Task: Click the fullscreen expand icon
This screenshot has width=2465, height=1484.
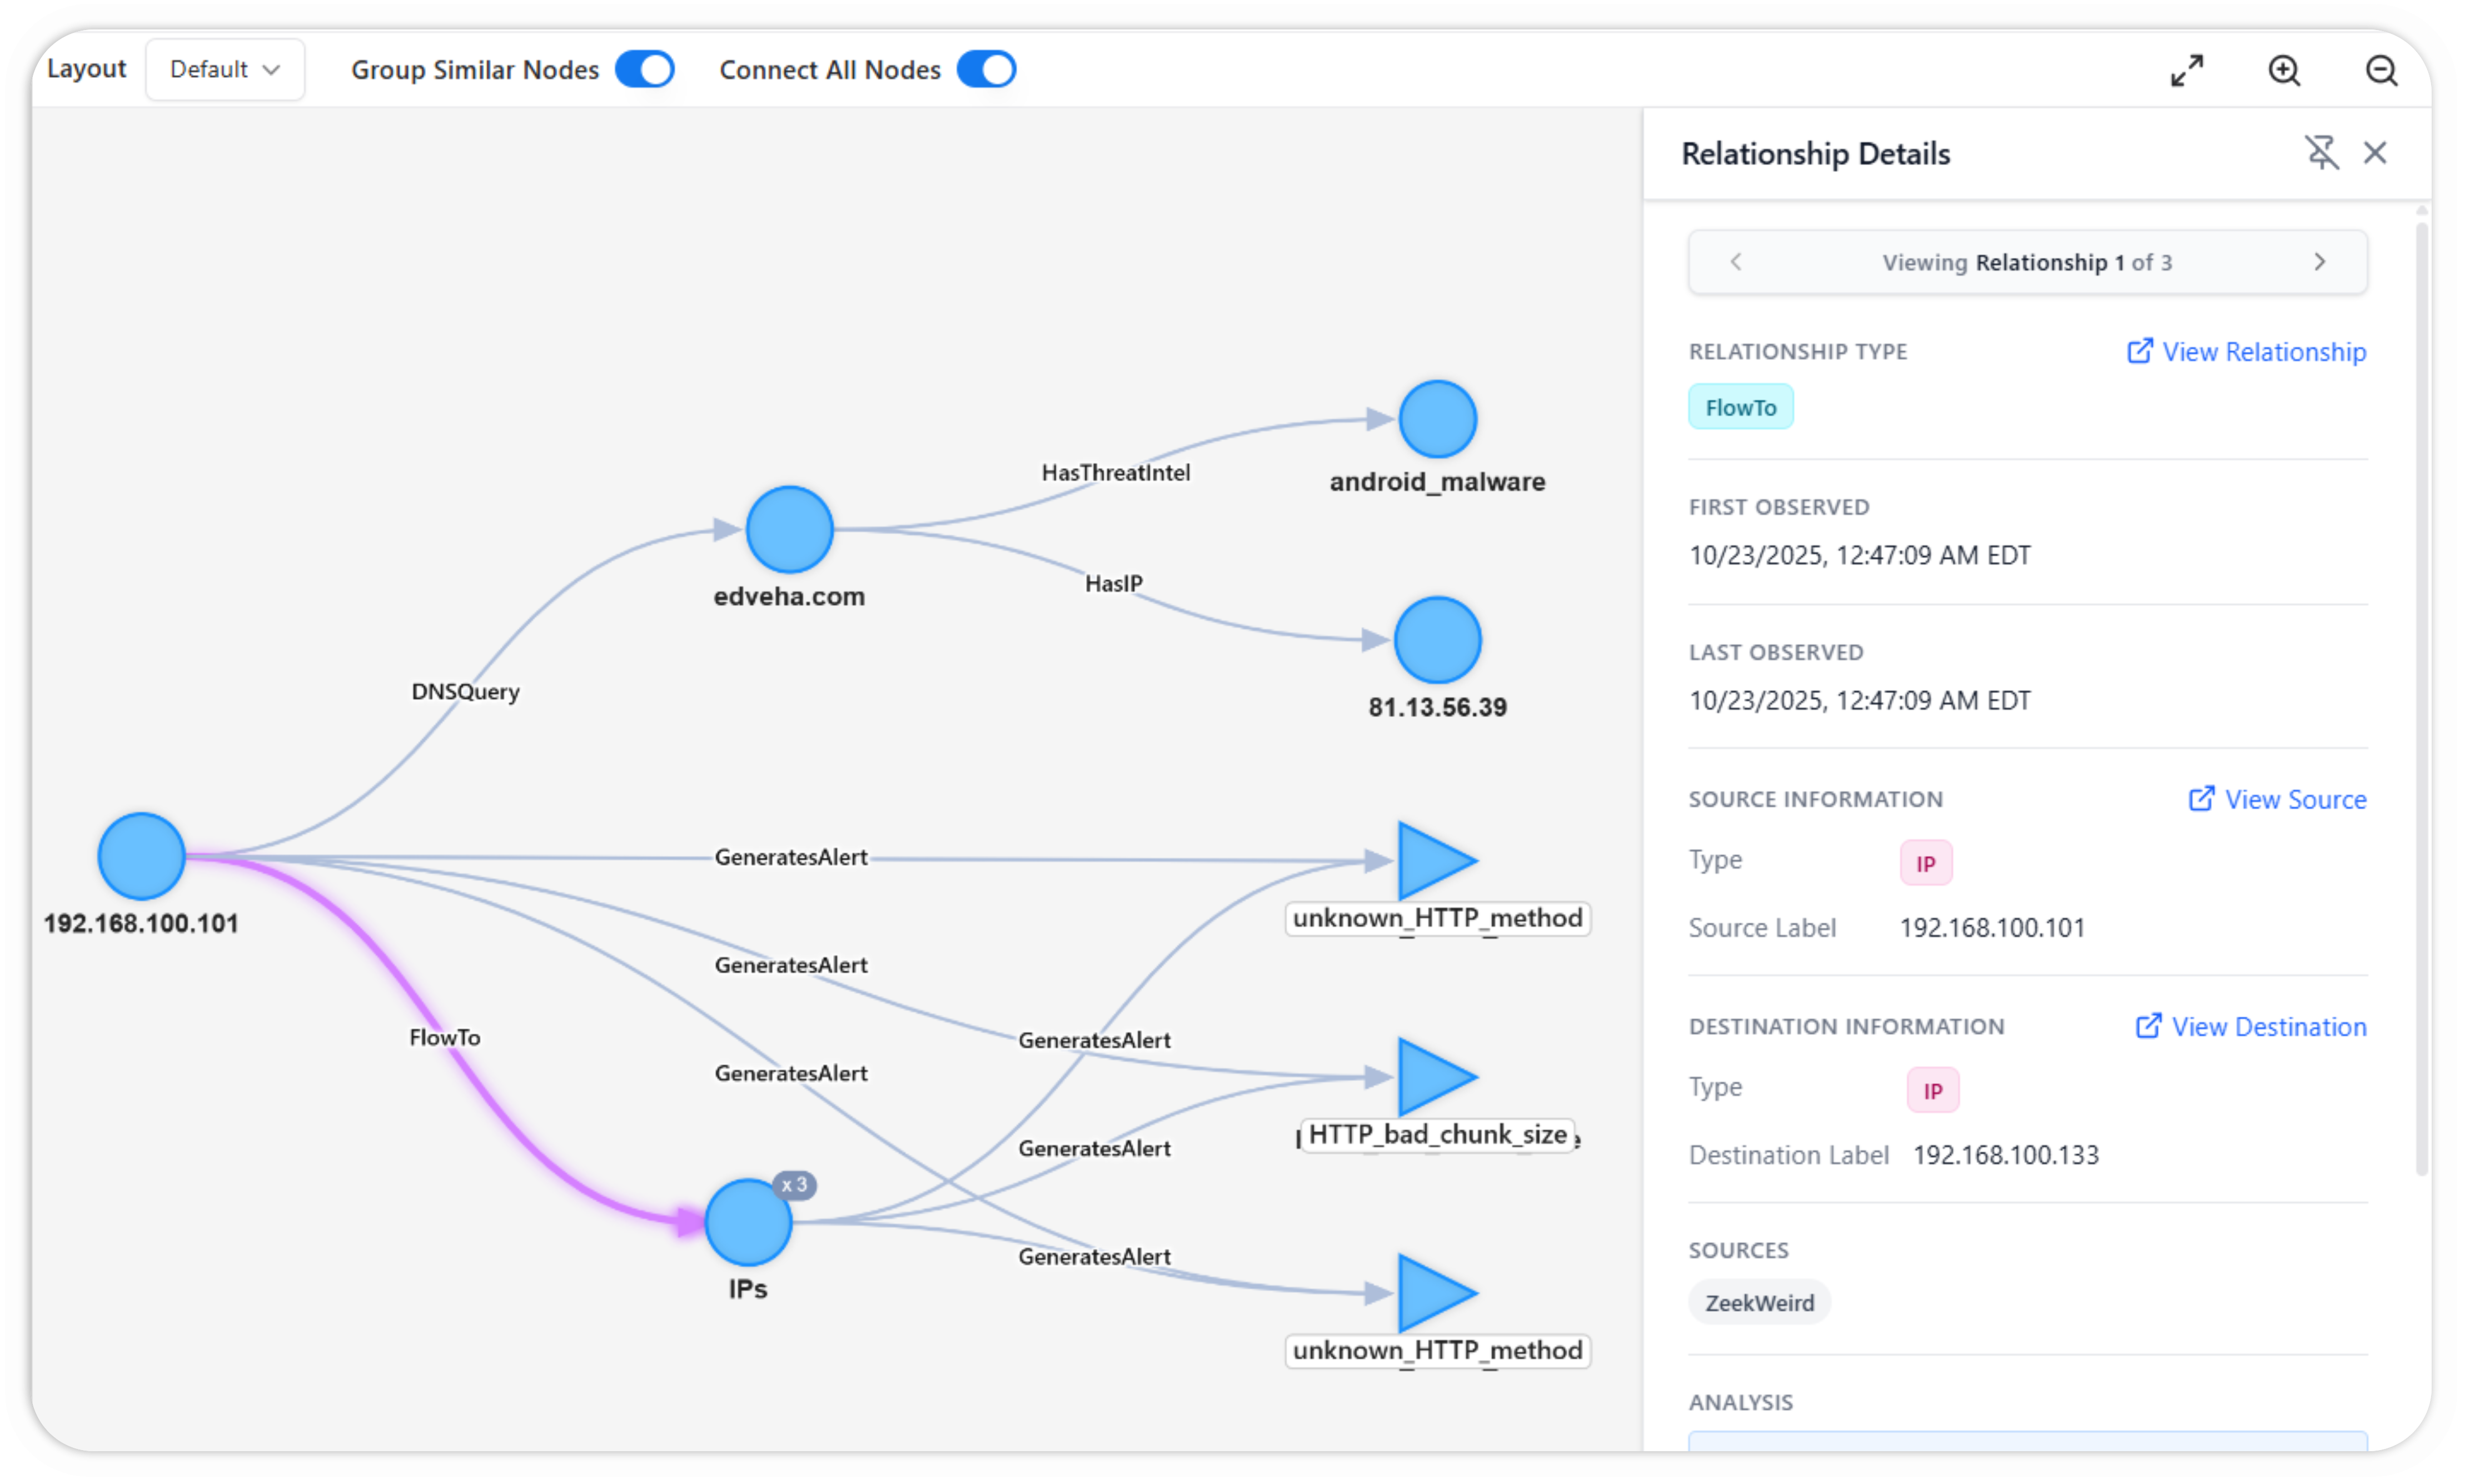Action: click(x=2187, y=71)
